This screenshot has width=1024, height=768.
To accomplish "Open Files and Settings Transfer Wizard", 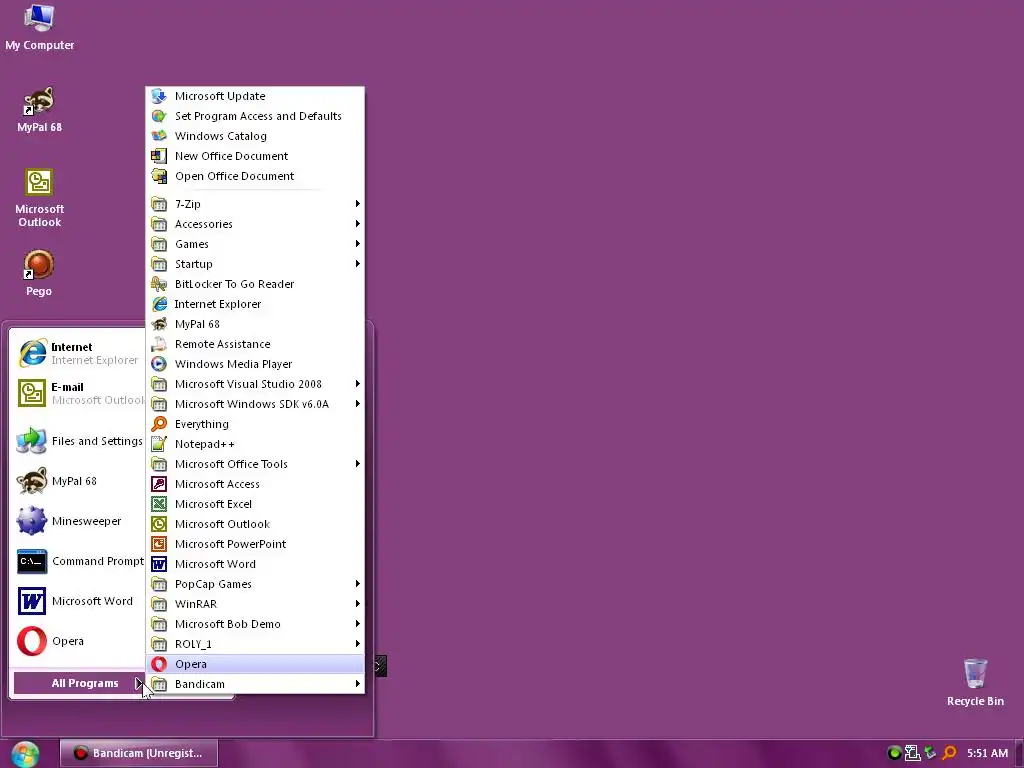I will (x=80, y=441).
